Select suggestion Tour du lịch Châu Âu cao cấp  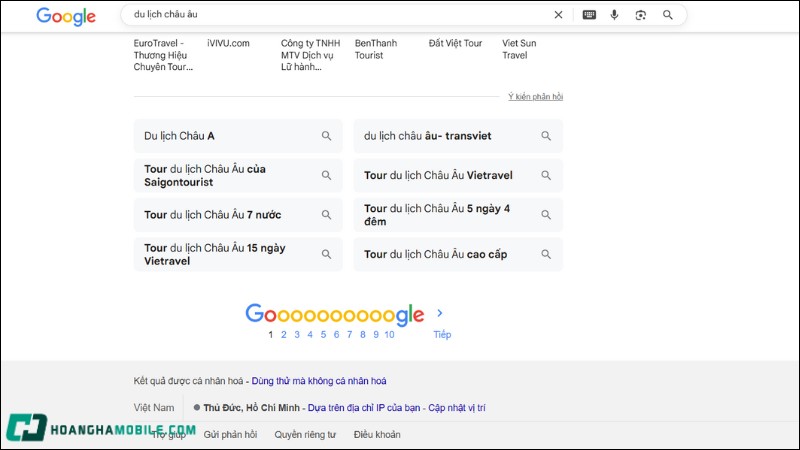pyautogui.click(x=435, y=255)
